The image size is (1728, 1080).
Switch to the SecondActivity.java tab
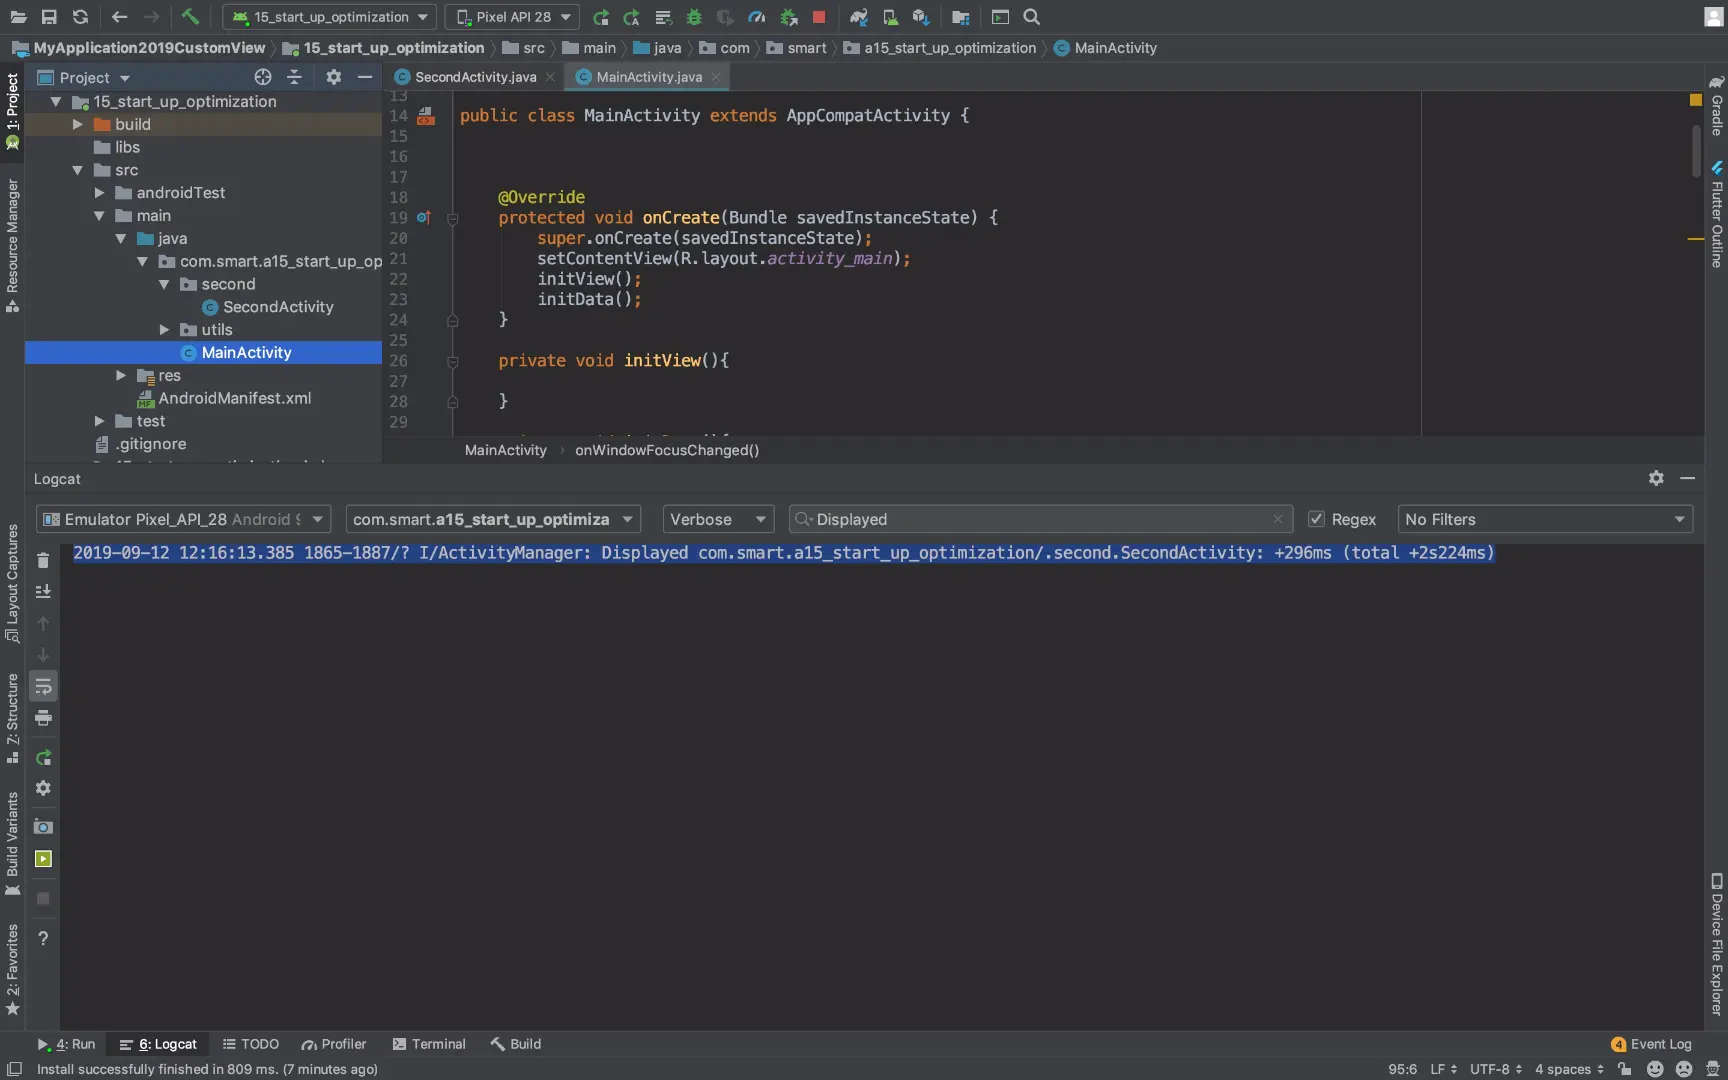pos(475,77)
